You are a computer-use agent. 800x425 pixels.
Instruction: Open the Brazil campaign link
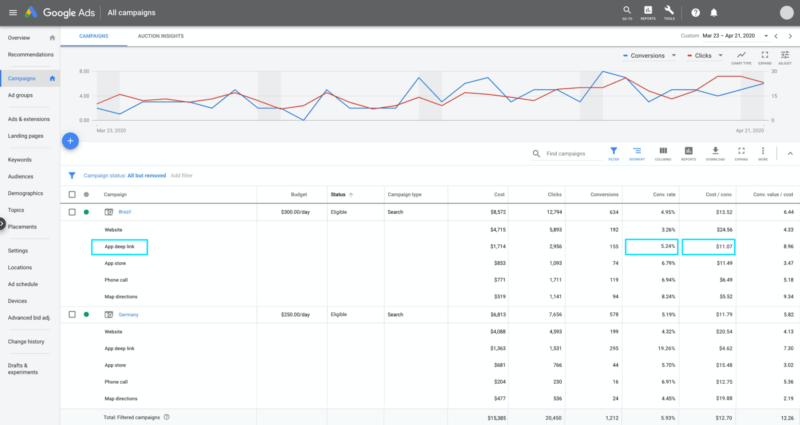[x=124, y=212]
